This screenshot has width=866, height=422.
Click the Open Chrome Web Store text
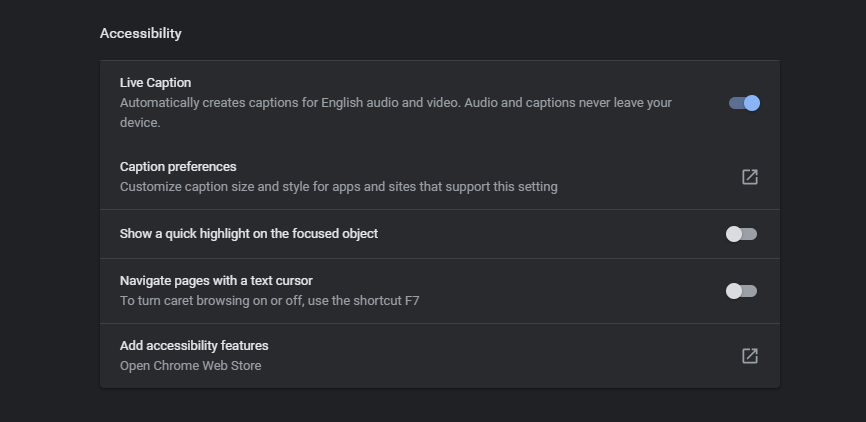(x=191, y=366)
